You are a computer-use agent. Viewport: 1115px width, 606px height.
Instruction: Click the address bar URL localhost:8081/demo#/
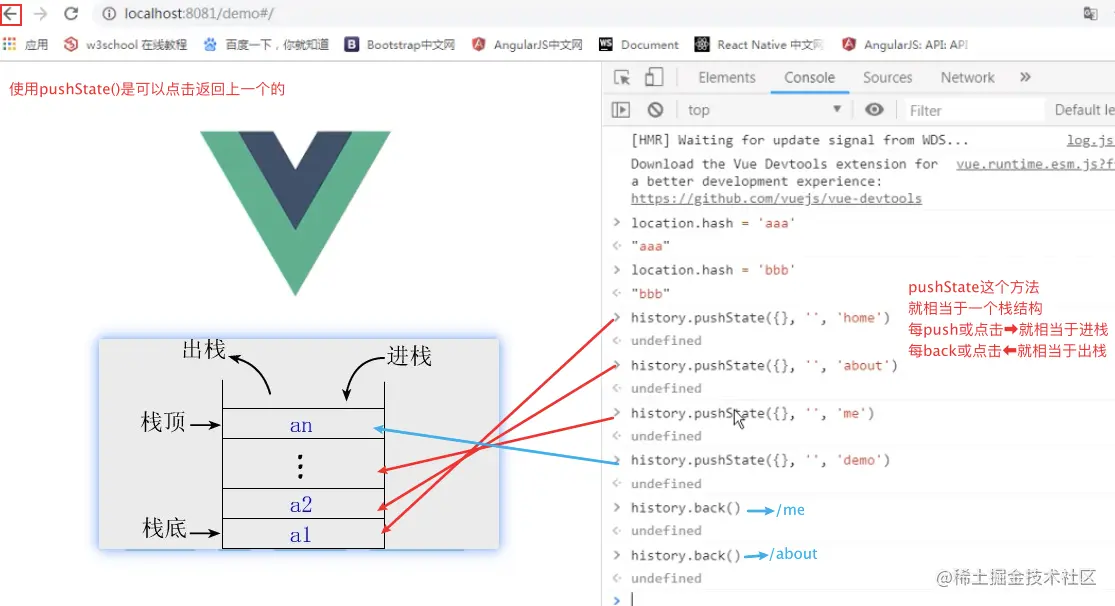(199, 14)
